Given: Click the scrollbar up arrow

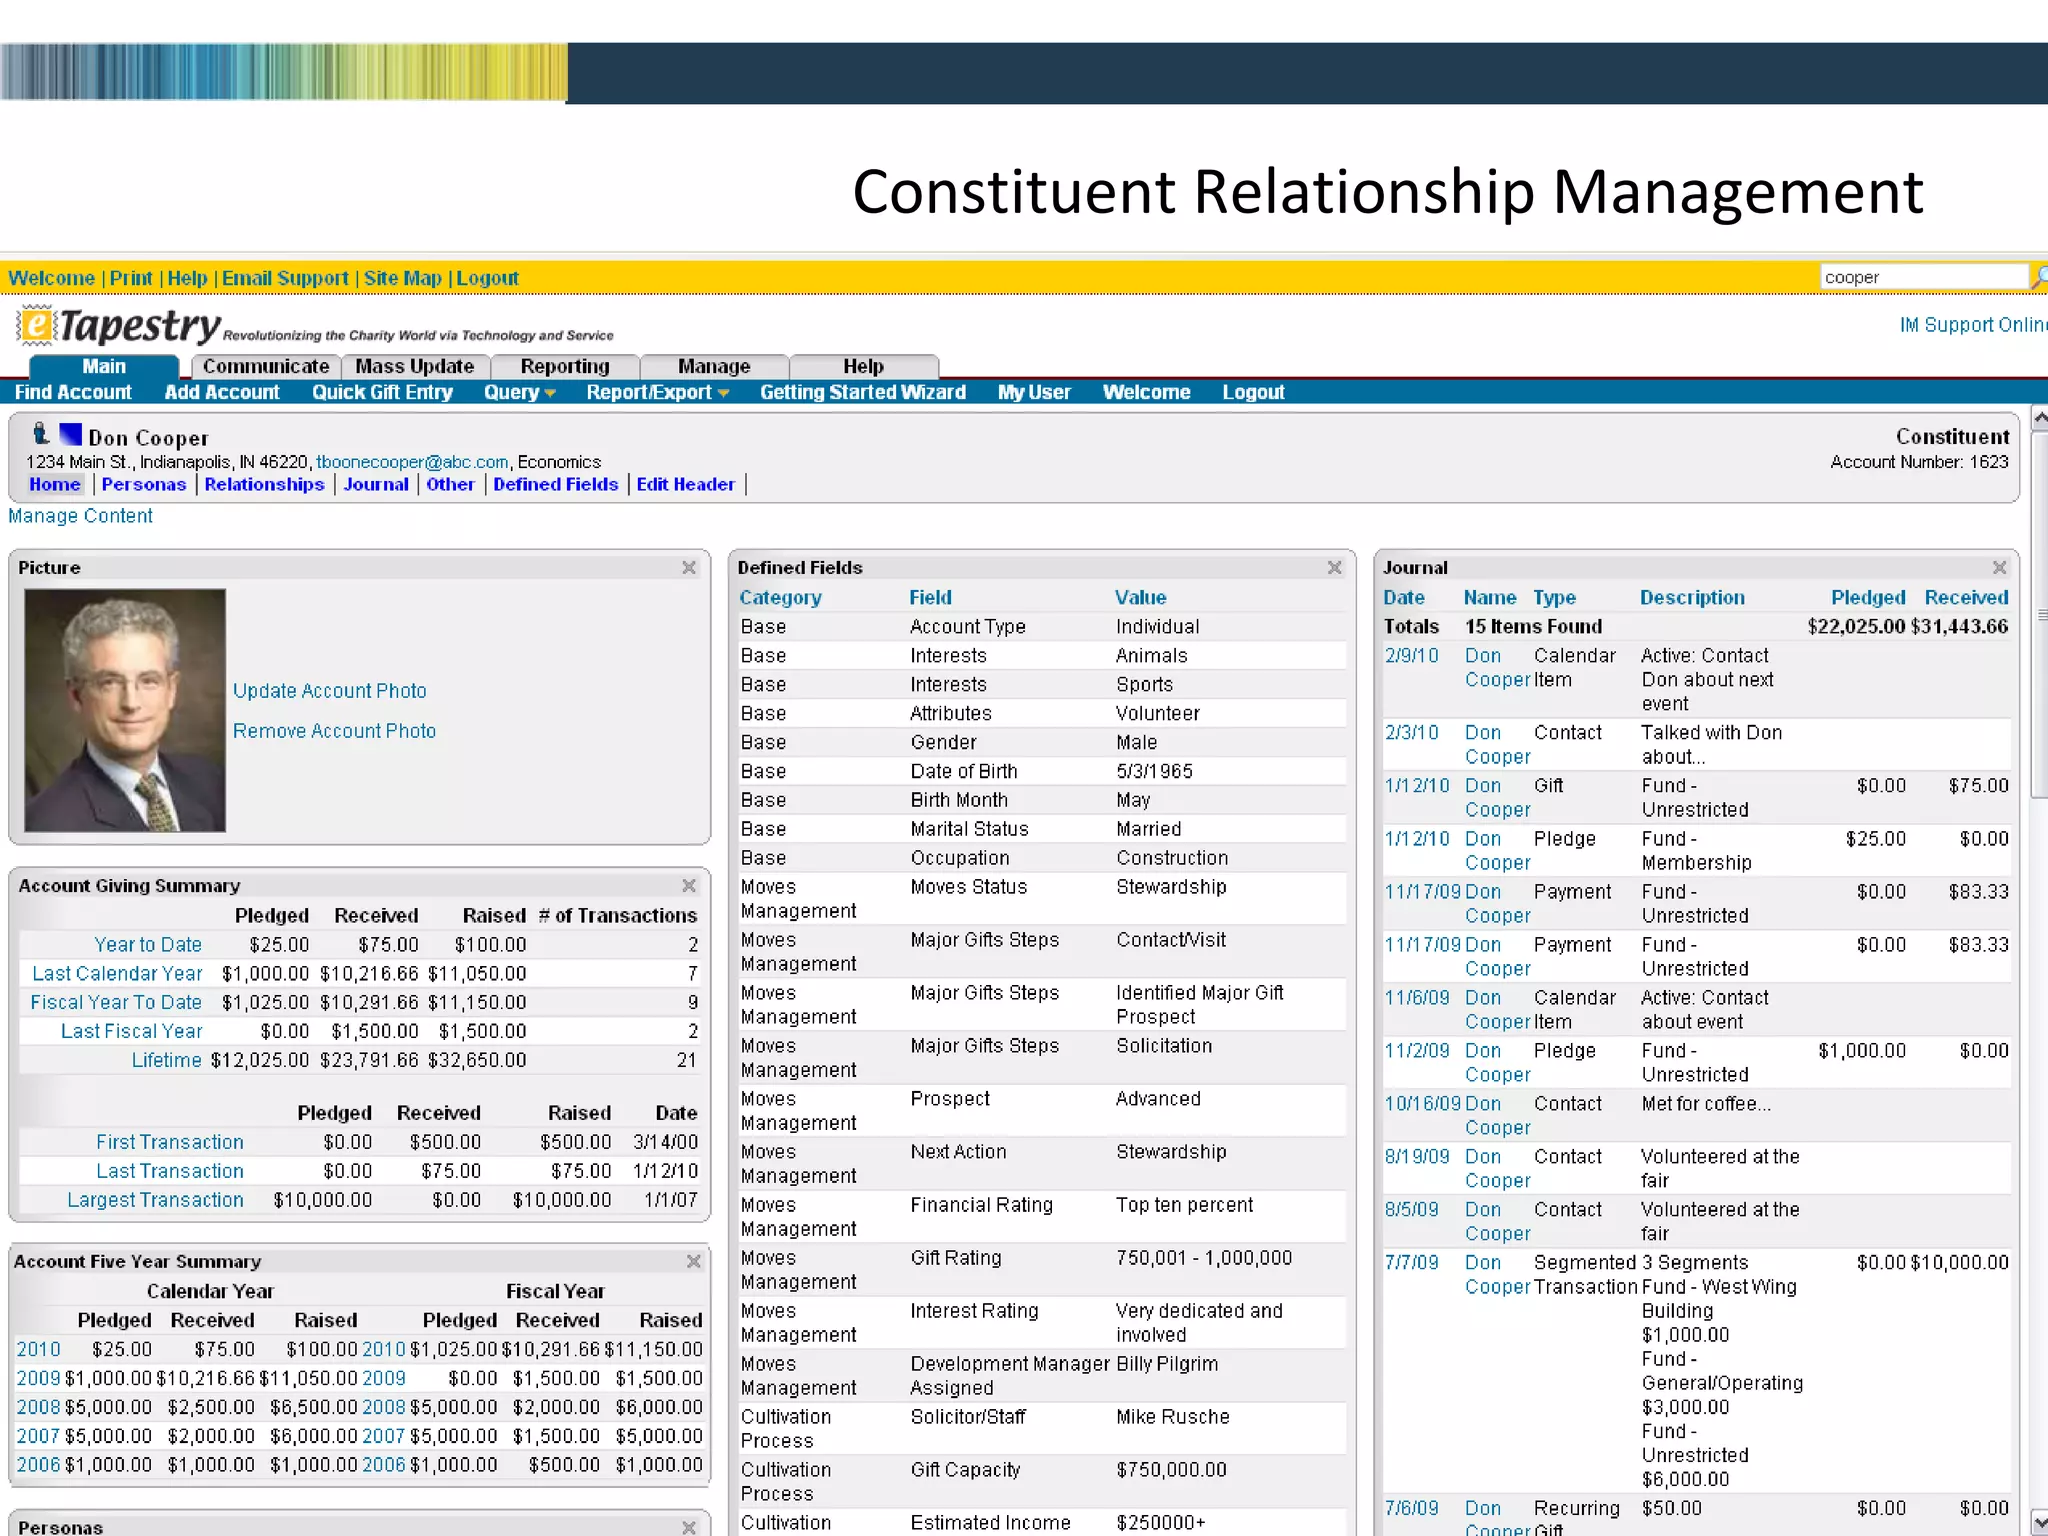Looking at the screenshot, I should point(2040,416).
